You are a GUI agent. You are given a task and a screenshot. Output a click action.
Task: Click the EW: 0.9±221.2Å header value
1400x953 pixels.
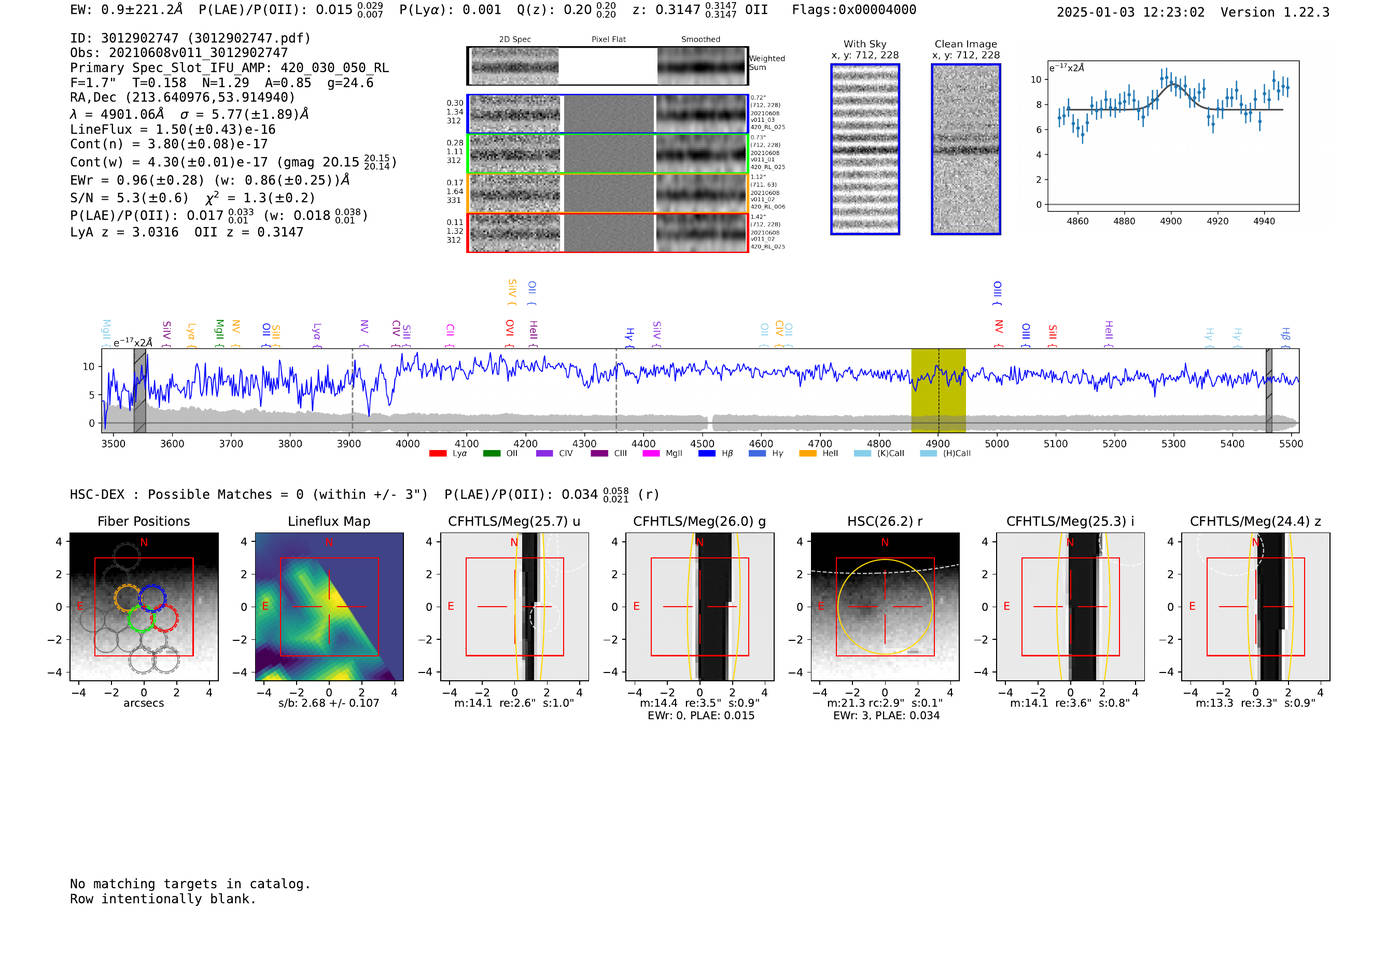click(x=127, y=10)
